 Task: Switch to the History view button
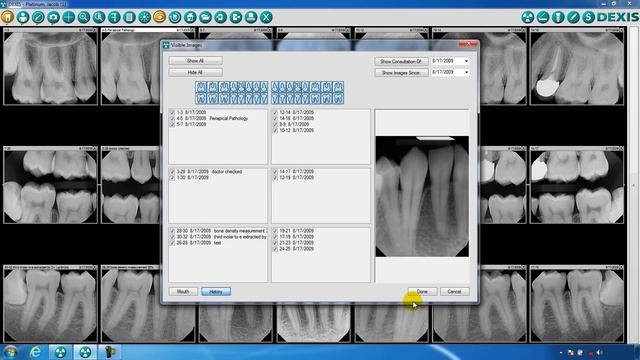(216, 291)
